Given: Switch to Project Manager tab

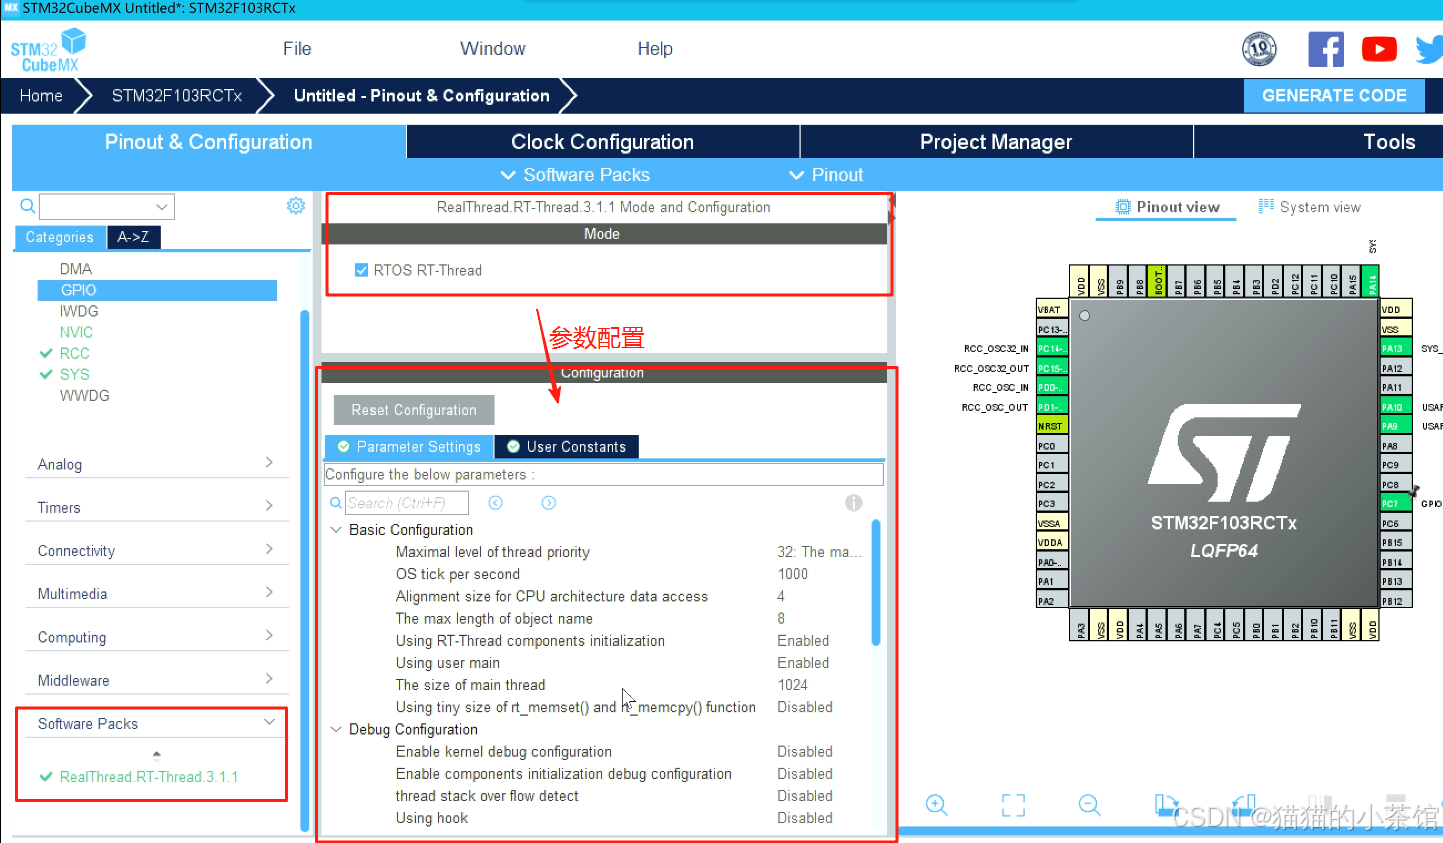Looking at the screenshot, I should [996, 142].
